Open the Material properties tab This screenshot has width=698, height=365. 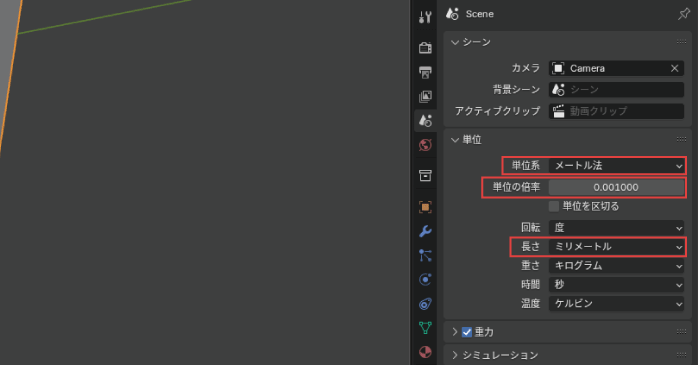pyautogui.click(x=425, y=352)
